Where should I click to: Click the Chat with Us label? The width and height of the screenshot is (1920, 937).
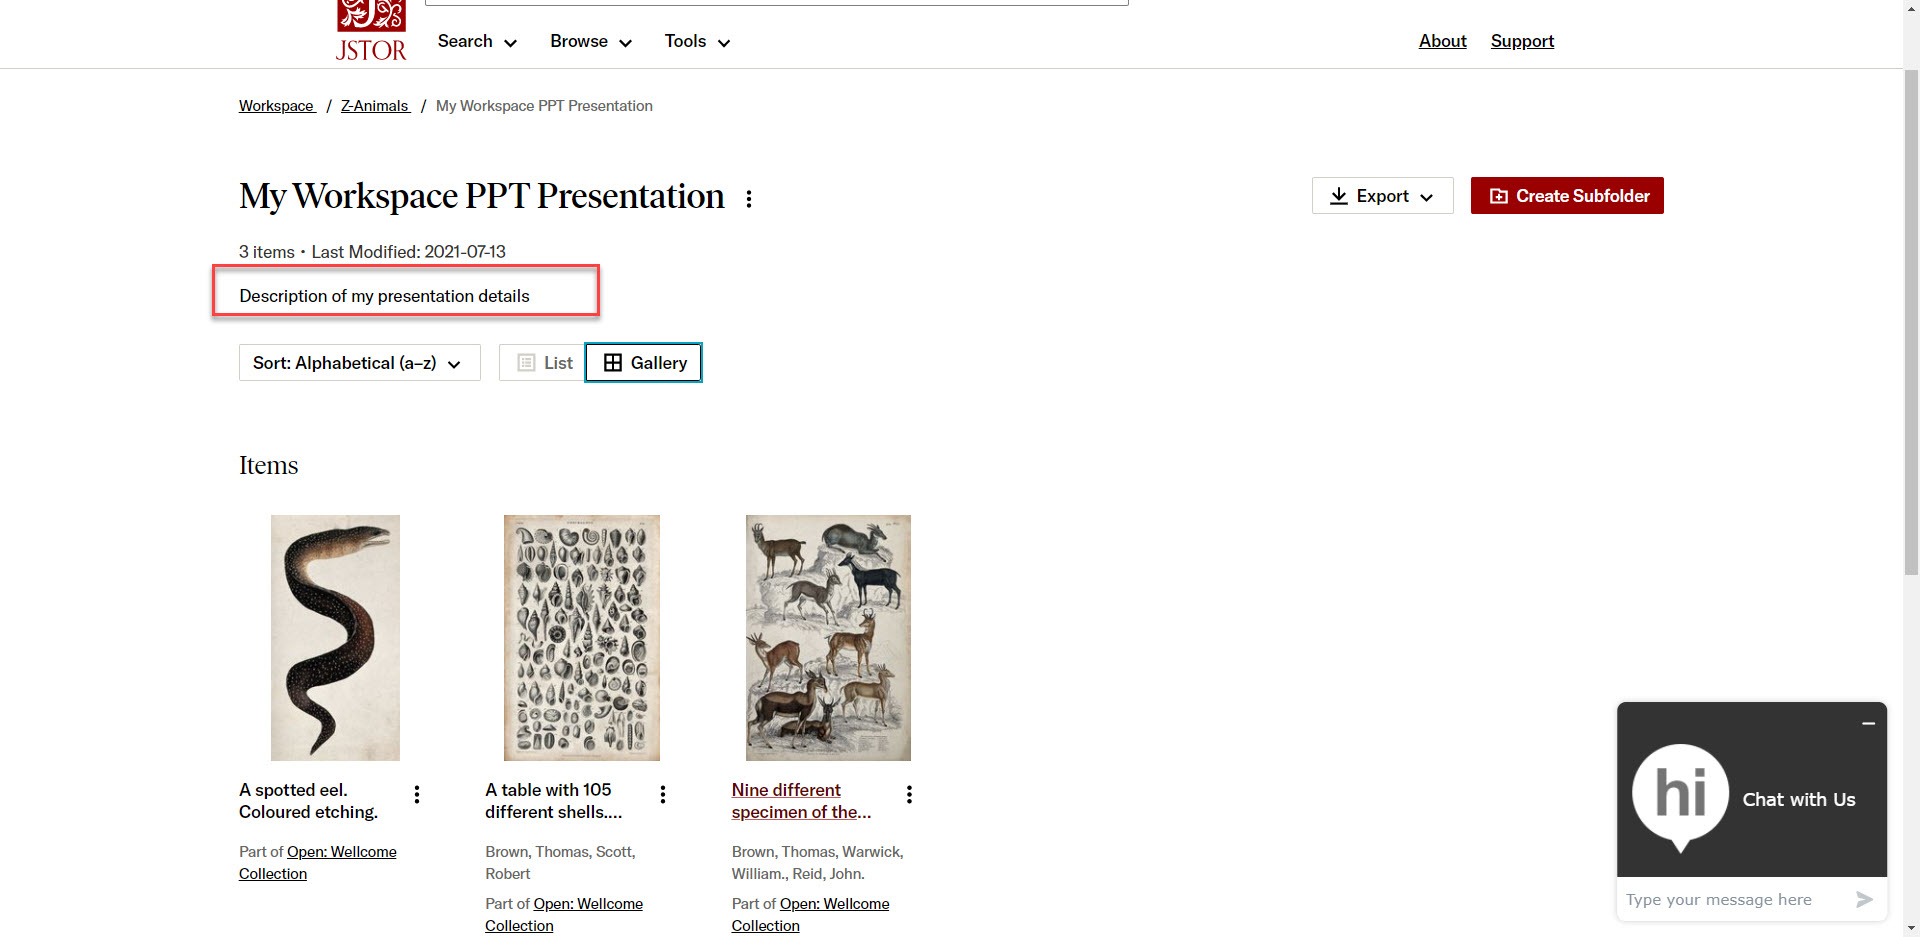coord(1798,799)
